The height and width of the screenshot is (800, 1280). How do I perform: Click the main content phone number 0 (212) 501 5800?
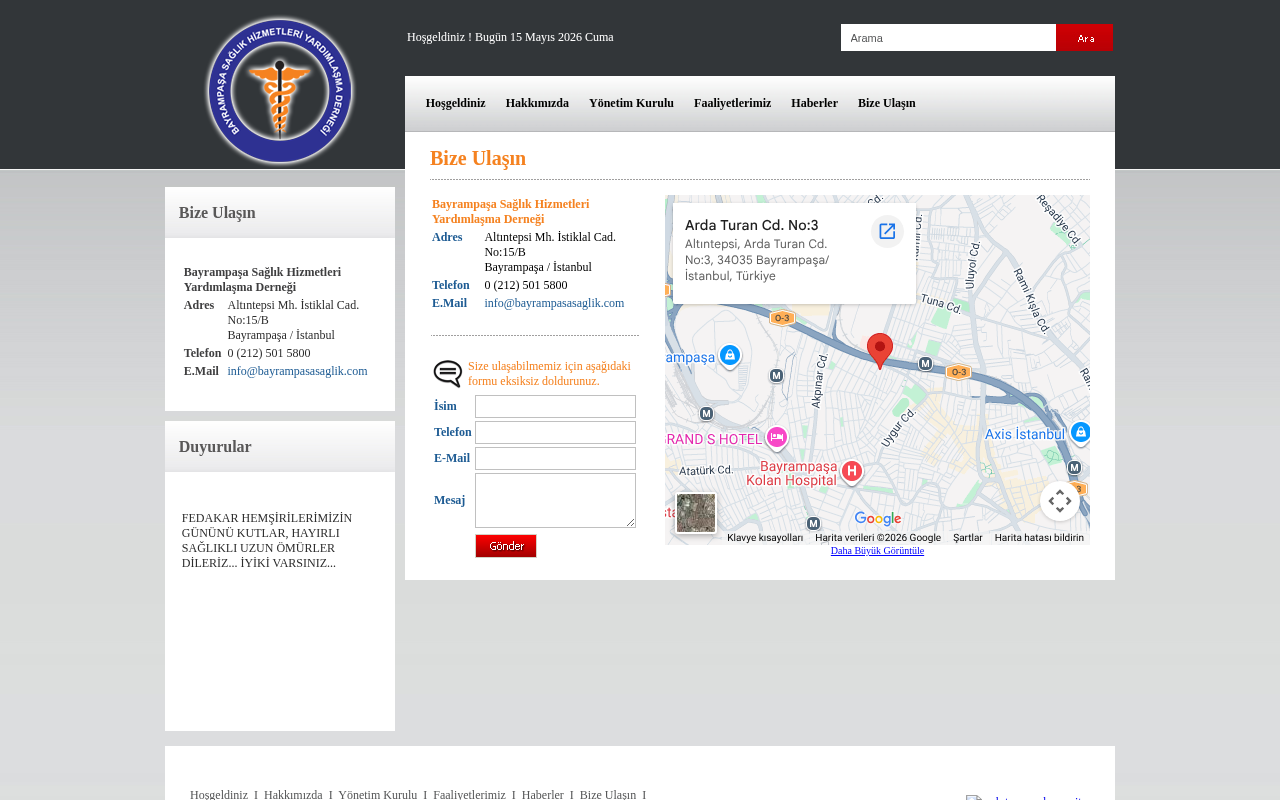point(526,285)
